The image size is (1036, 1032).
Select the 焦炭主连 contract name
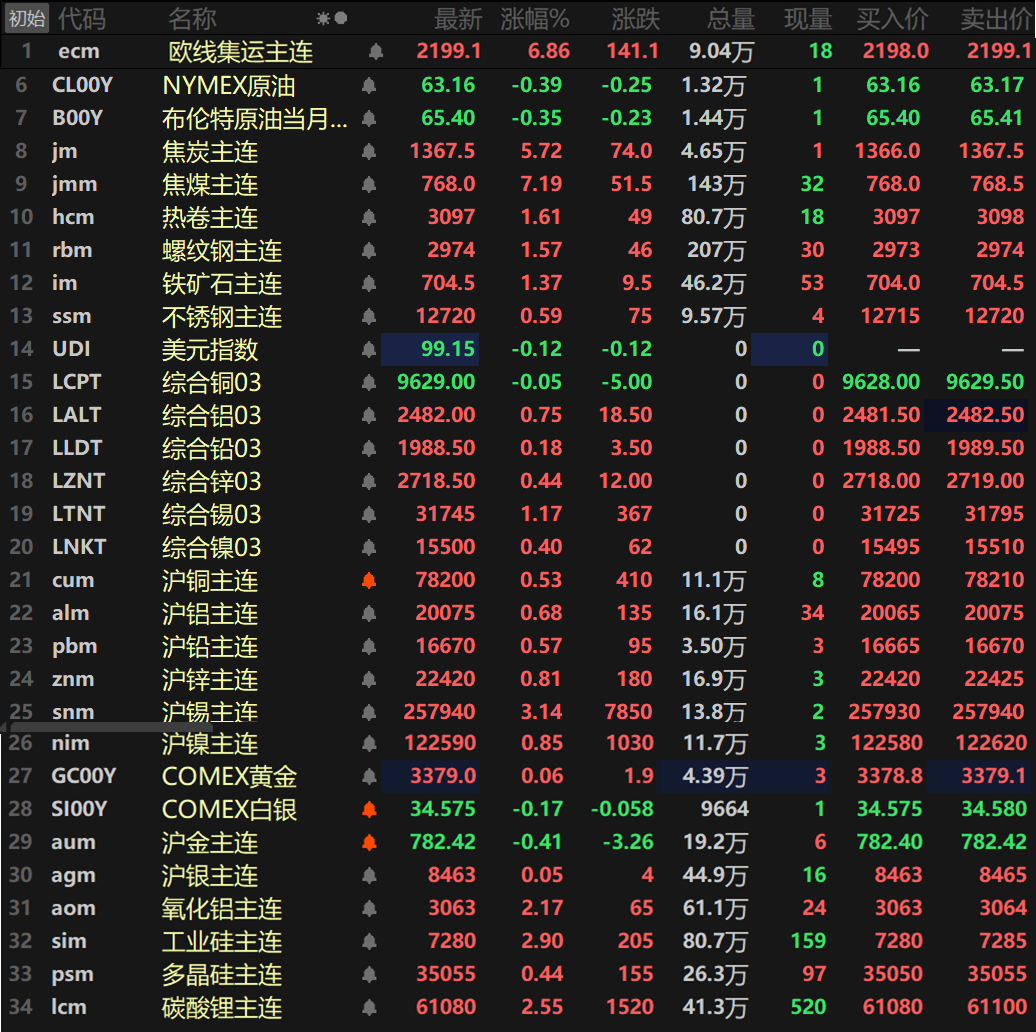210,151
